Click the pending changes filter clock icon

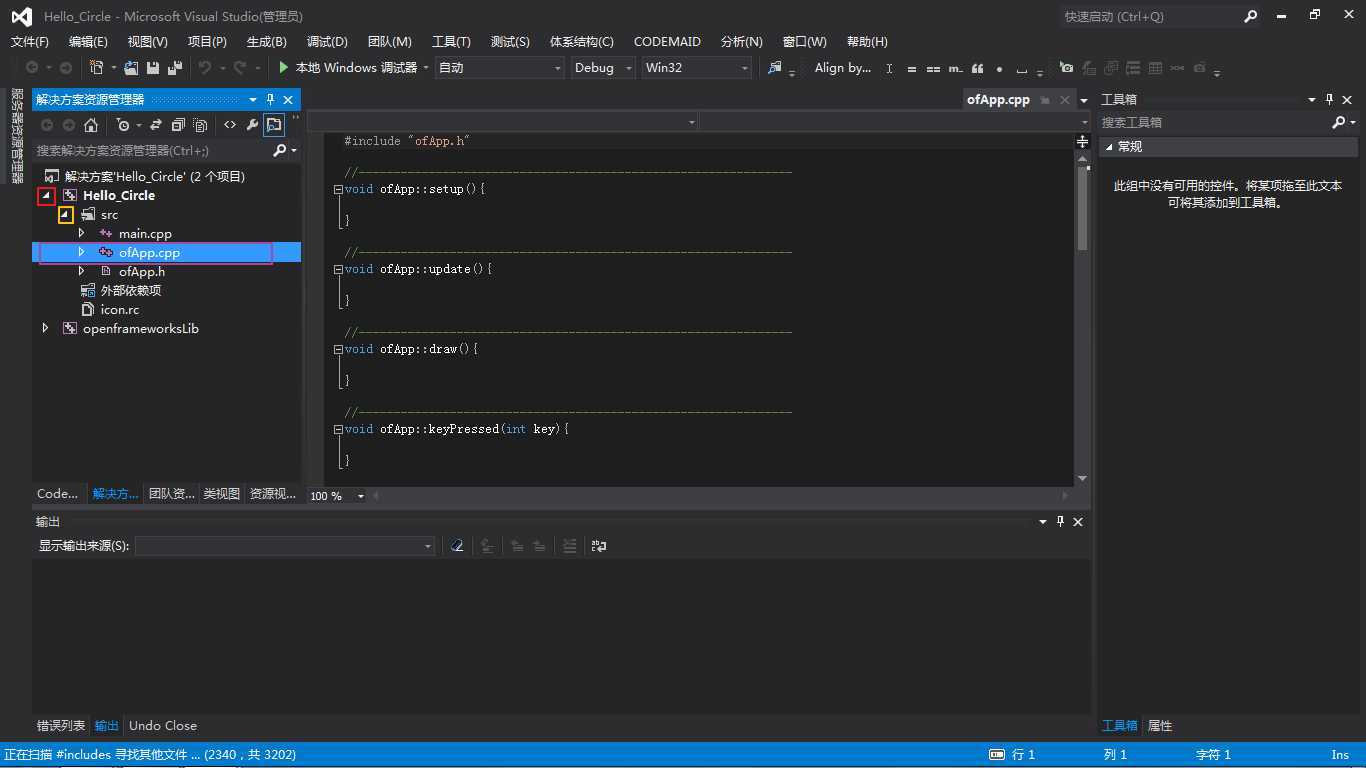point(122,125)
